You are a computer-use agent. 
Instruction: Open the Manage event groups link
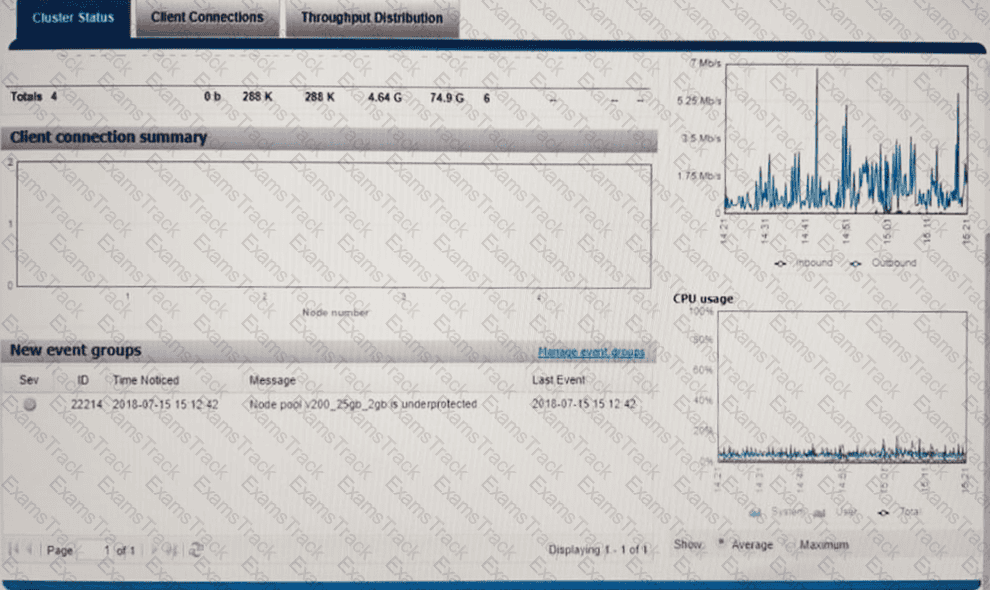(x=591, y=352)
